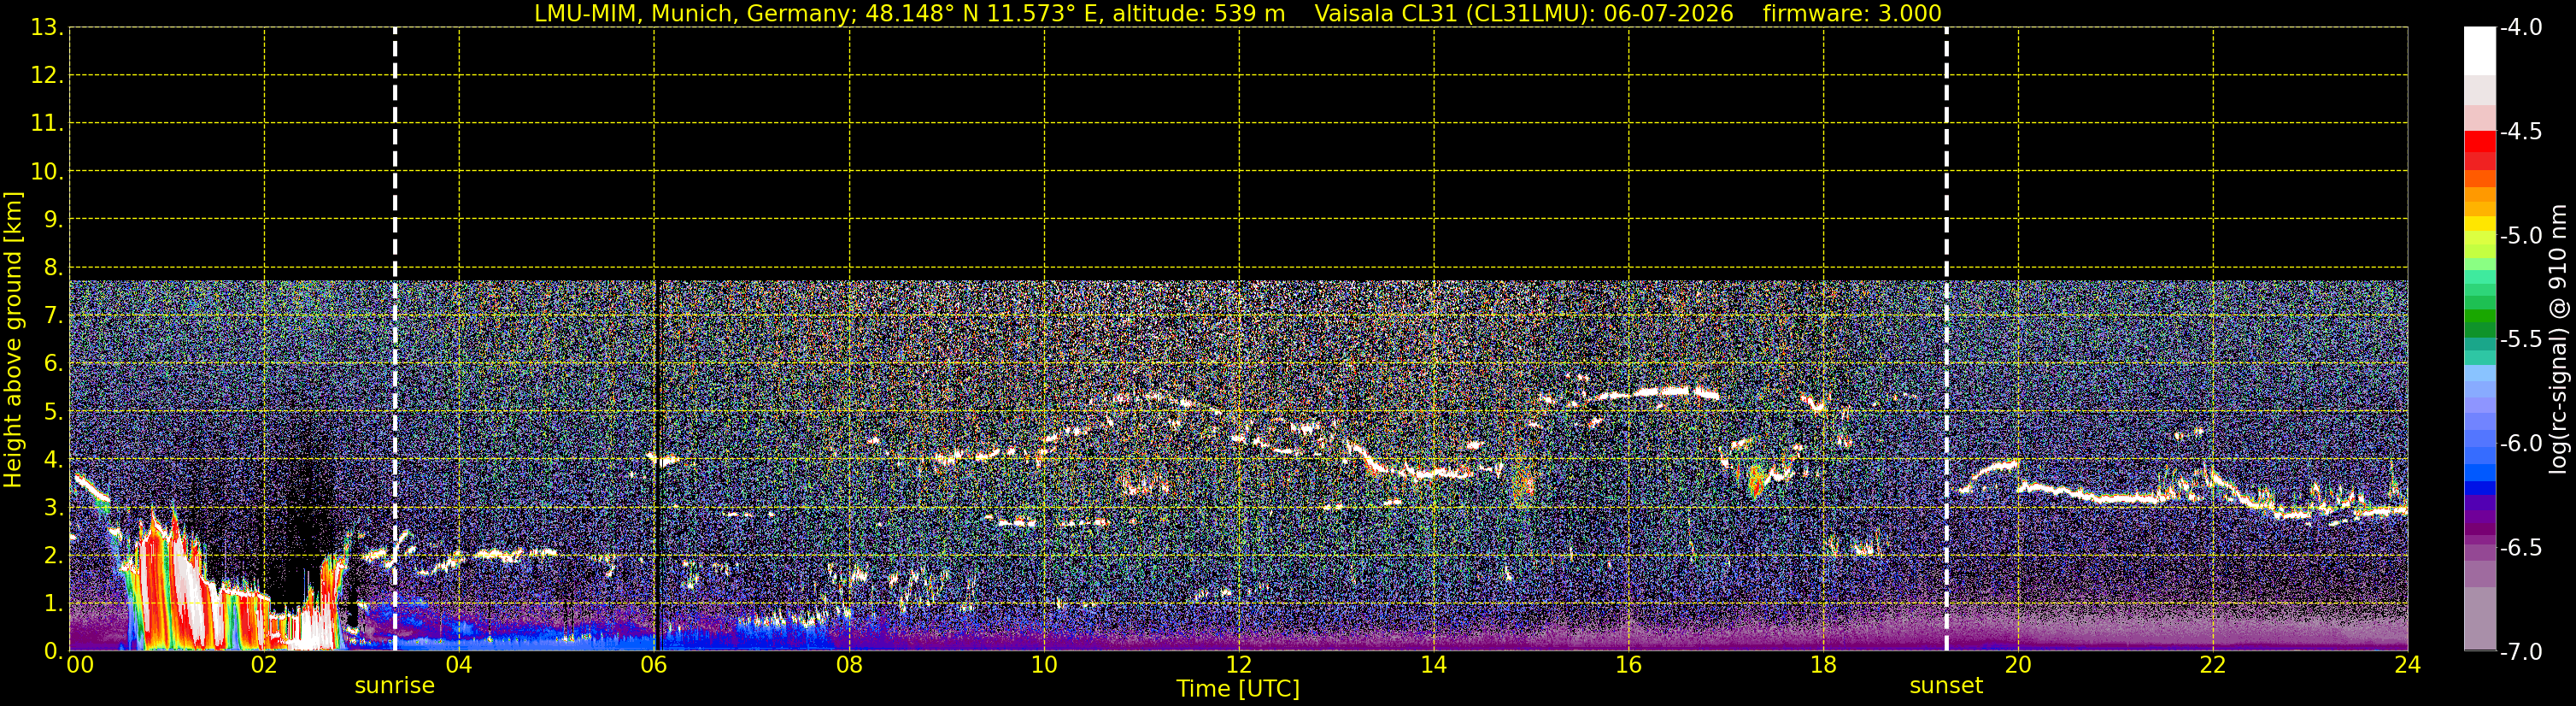Click the Height above ground axis label
Screen dimensions: 2576x706
(13, 340)
